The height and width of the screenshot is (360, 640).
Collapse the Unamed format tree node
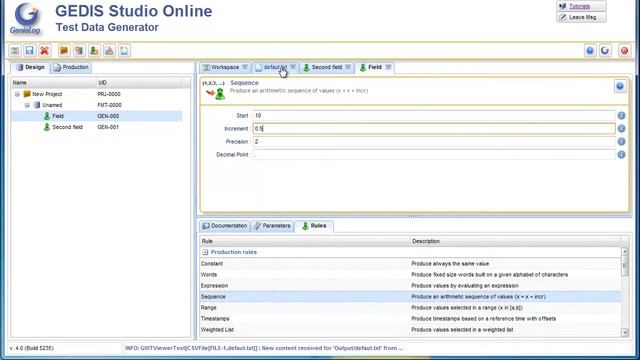pyautogui.click(x=27, y=105)
